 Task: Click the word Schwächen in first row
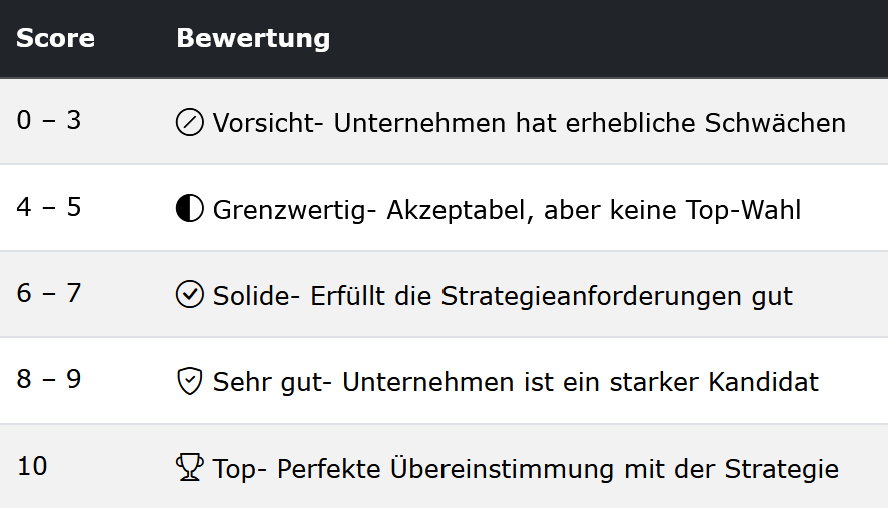pyautogui.click(x=775, y=123)
